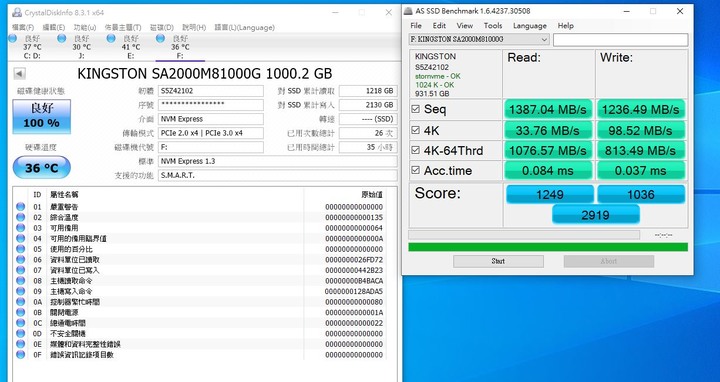
Task: Open the 佈景主題(T) menu in CrystalDiskInfo
Action: [123, 28]
